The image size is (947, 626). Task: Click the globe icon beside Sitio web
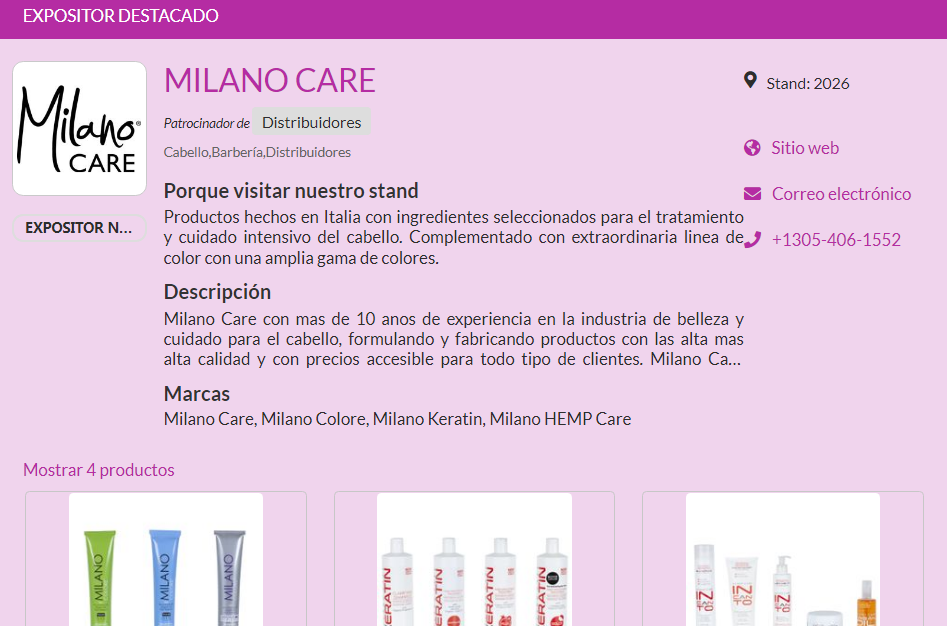(x=752, y=148)
